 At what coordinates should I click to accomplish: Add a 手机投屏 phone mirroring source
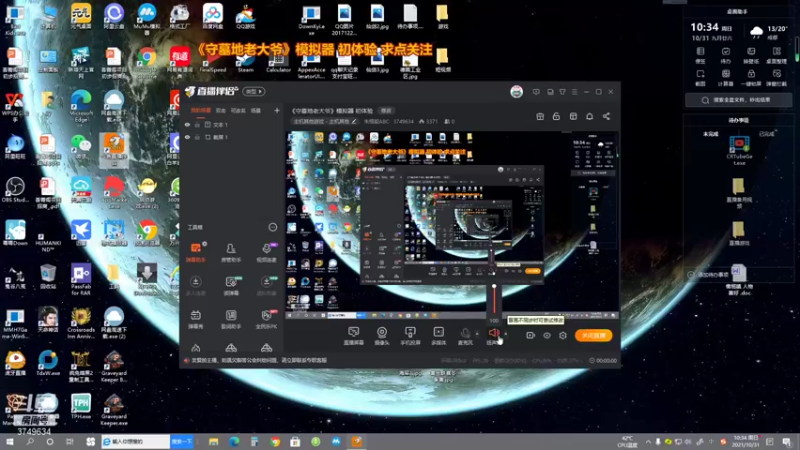pyautogui.click(x=410, y=336)
